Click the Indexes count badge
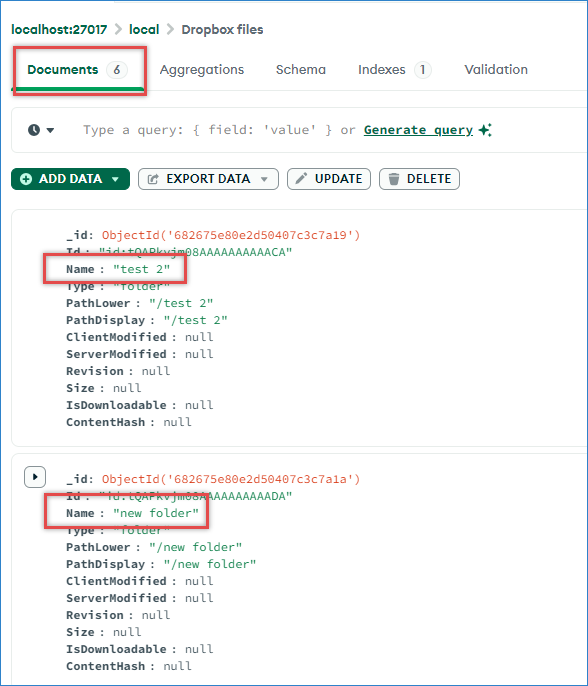The image size is (588, 686). [423, 70]
